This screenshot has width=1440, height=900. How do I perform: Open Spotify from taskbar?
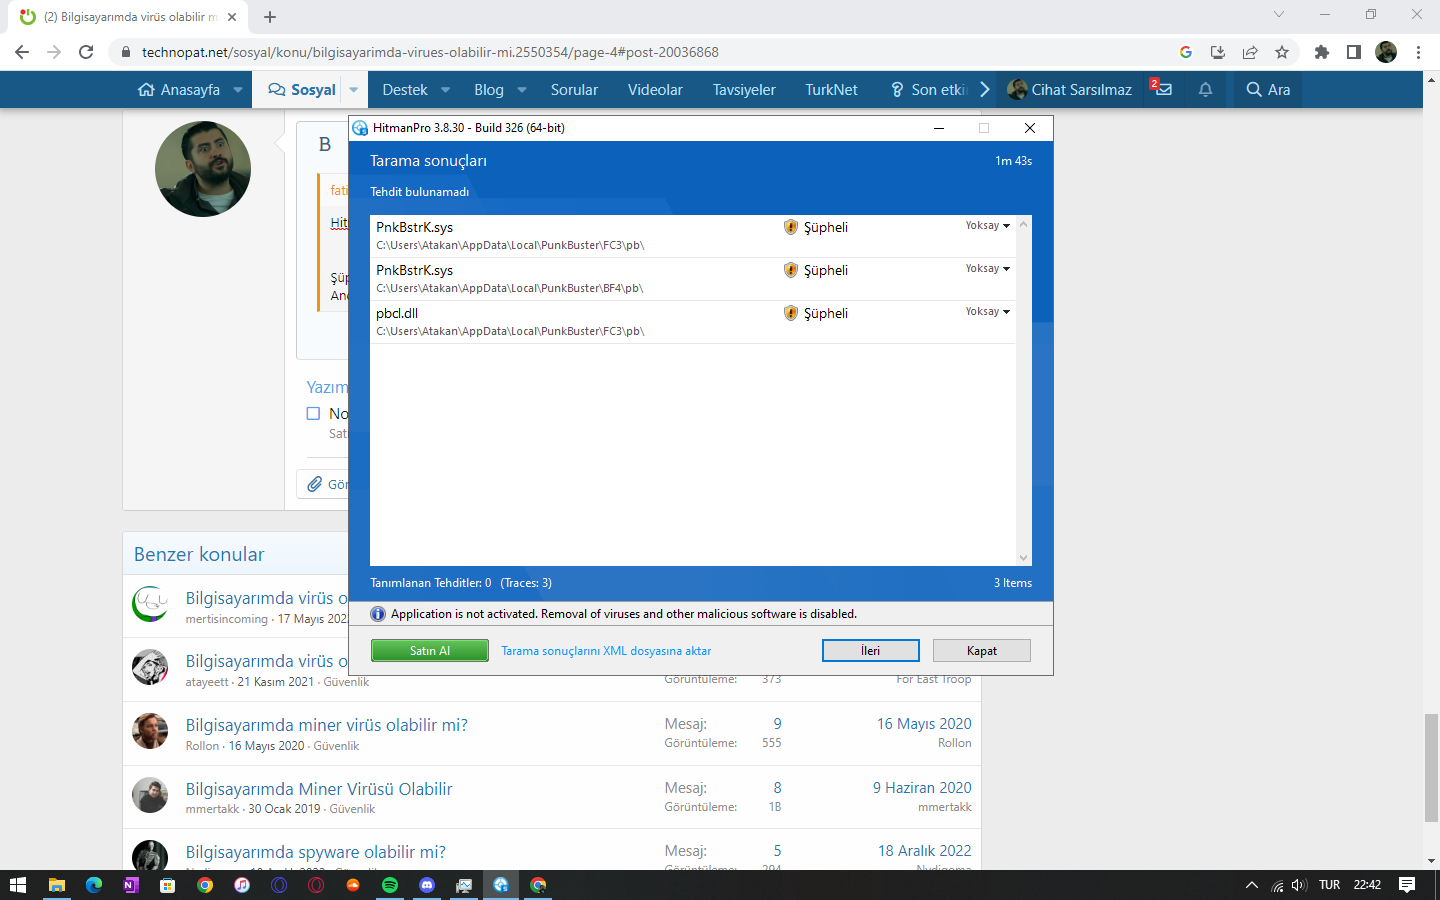pyautogui.click(x=390, y=885)
